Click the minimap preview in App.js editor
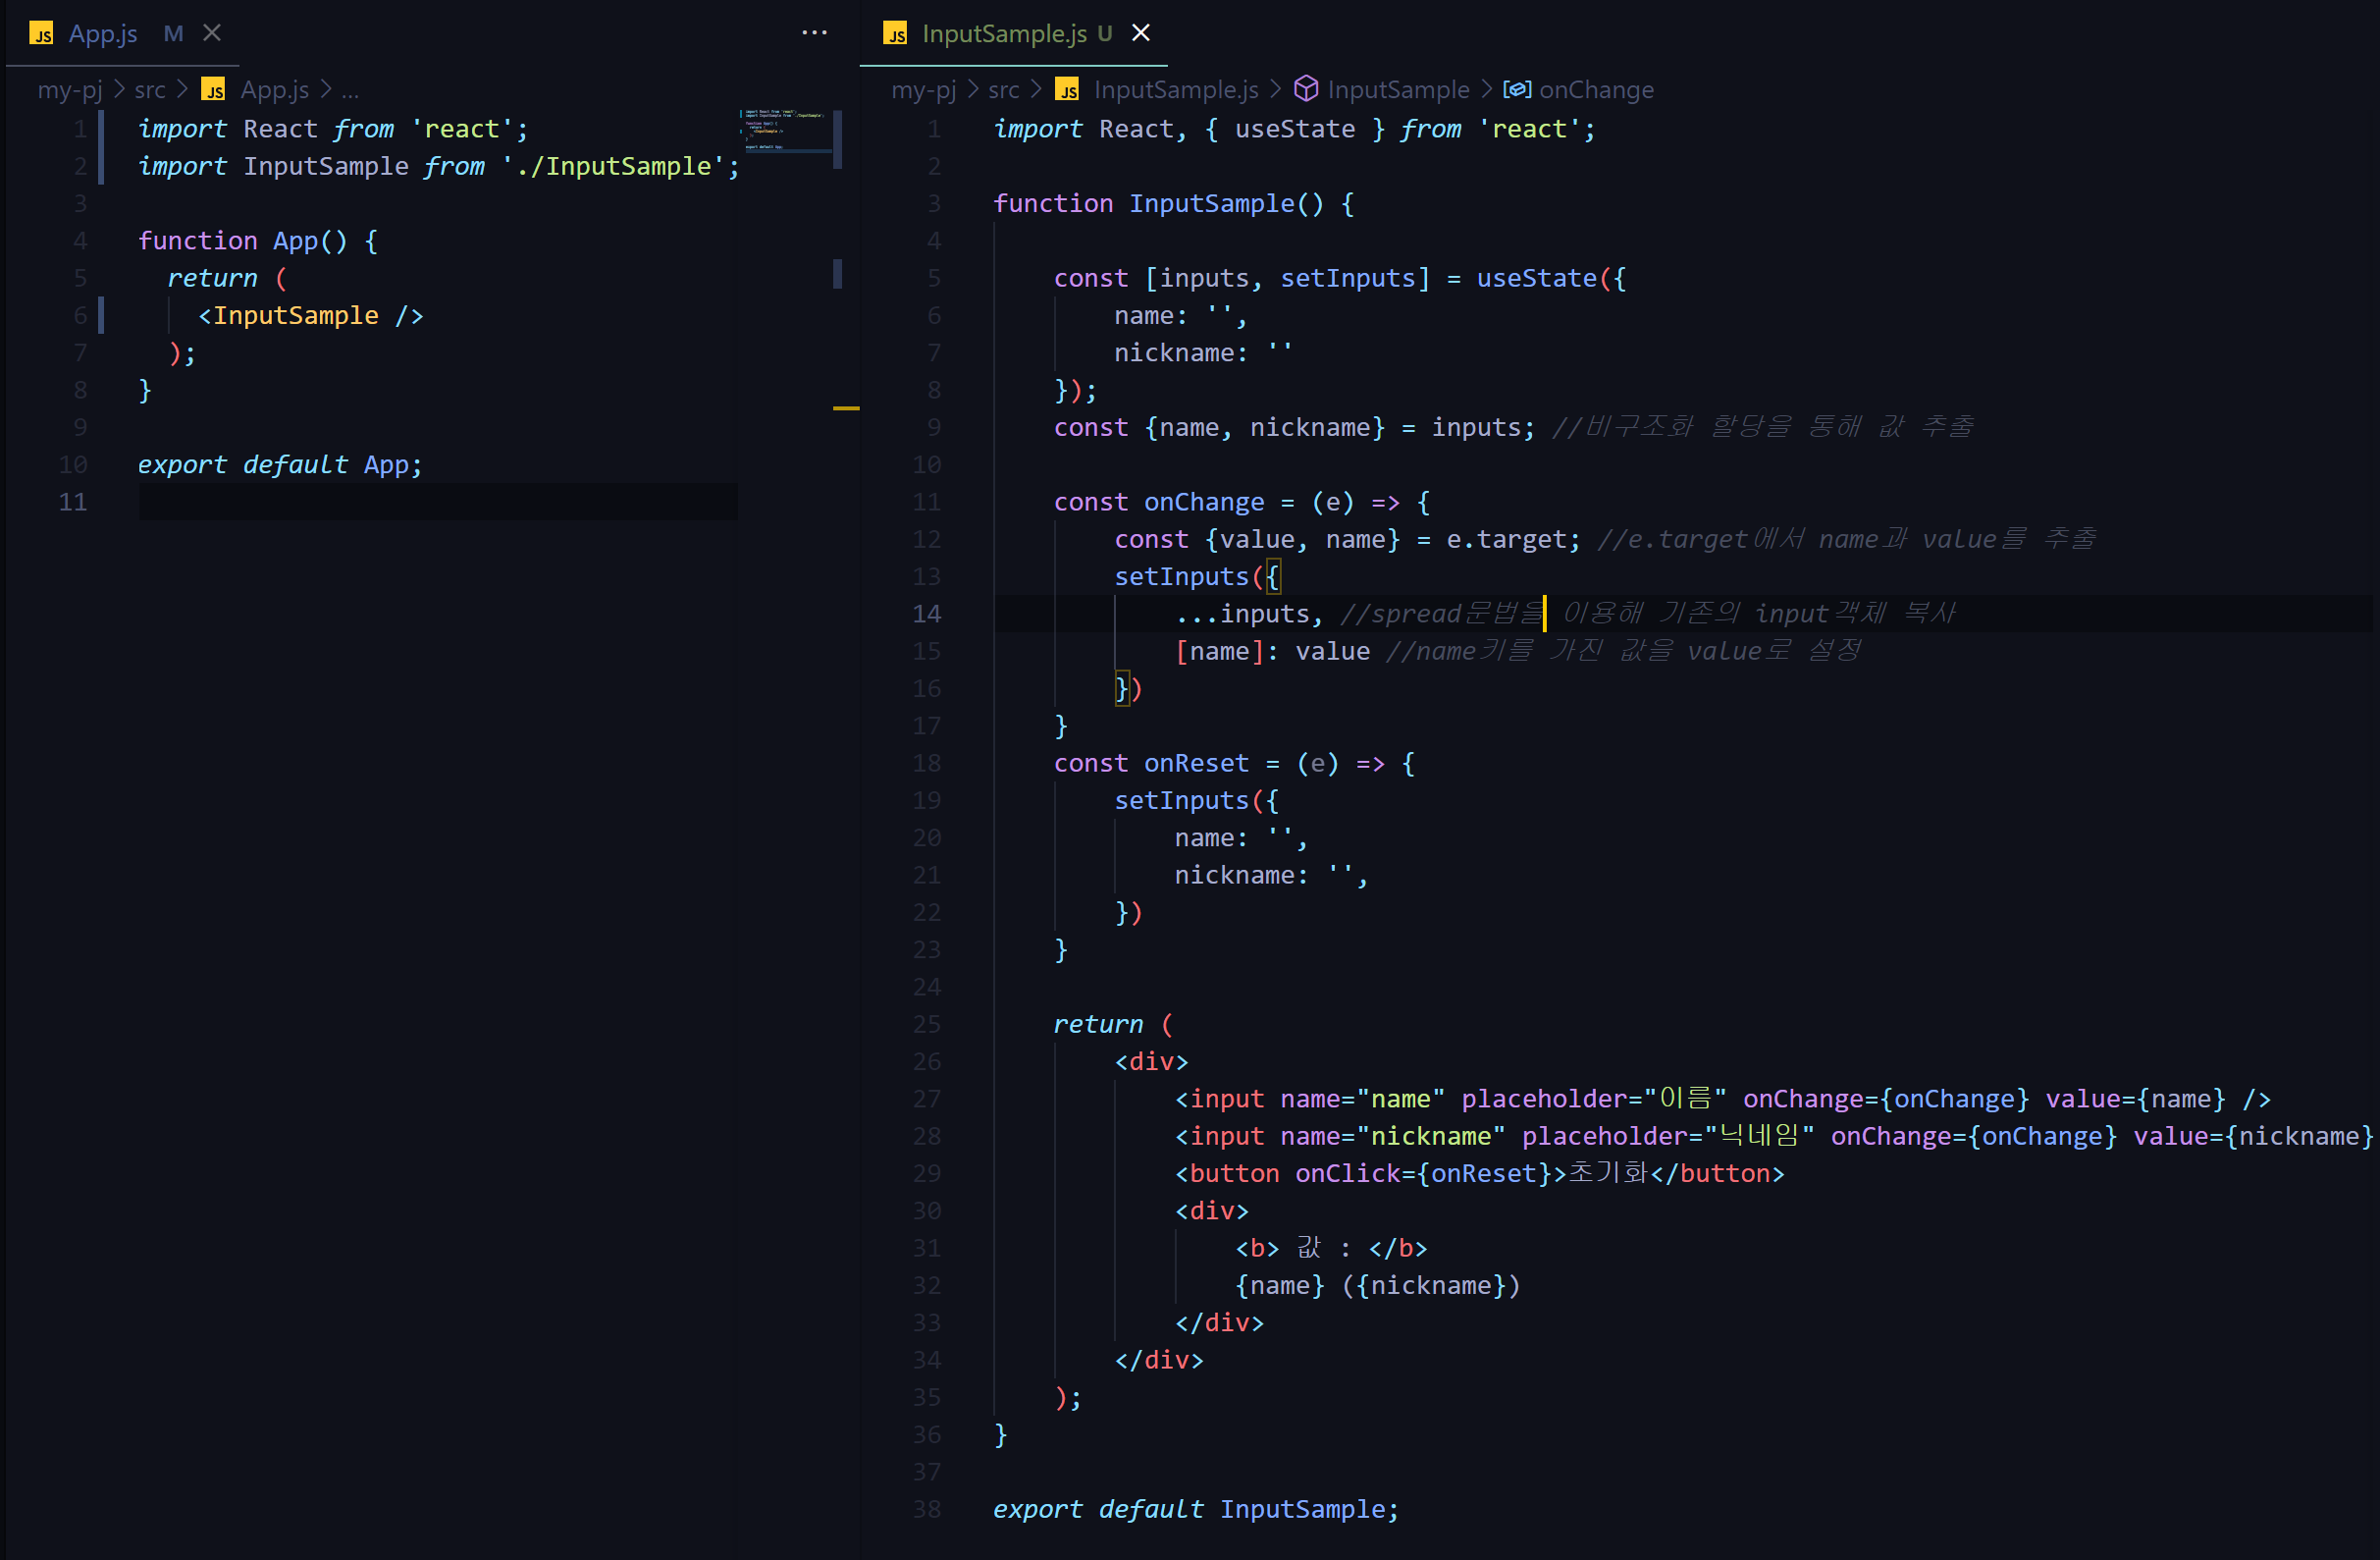 click(786, 131)
